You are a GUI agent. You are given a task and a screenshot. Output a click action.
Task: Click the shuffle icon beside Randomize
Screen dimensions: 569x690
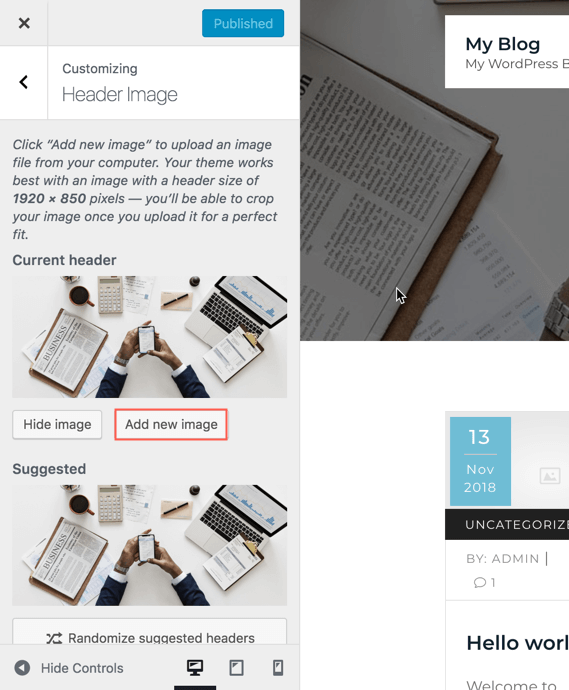[54, 638]
